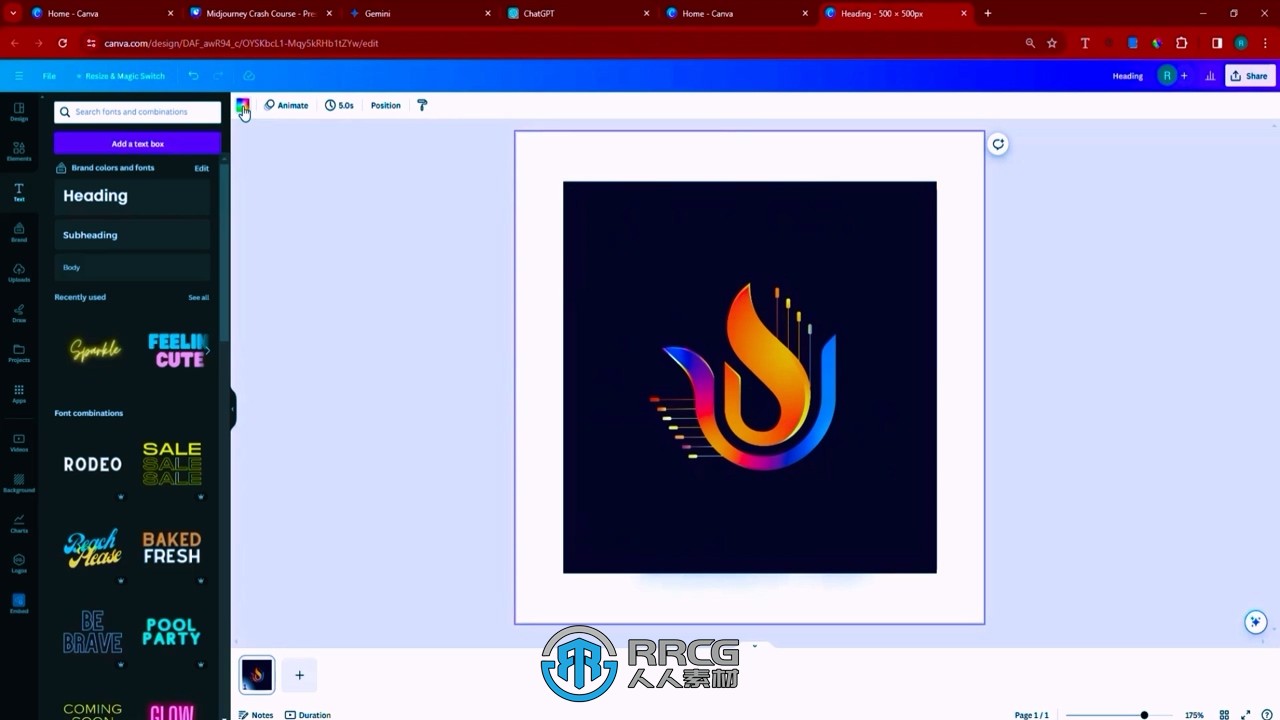The width and height of the screenshot is (1280, 720).
Task: Click the copy style paint roller icon
Action: tap(422, 105)
